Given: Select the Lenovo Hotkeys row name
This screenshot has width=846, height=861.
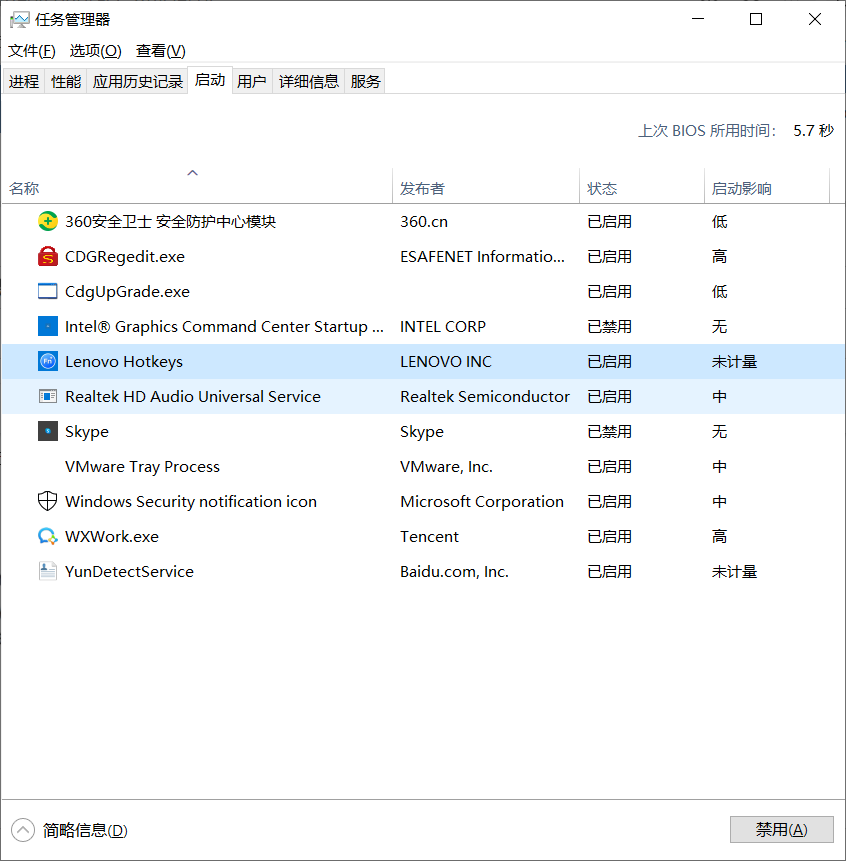Looking at the screenshot, I should tap(124, 361).
